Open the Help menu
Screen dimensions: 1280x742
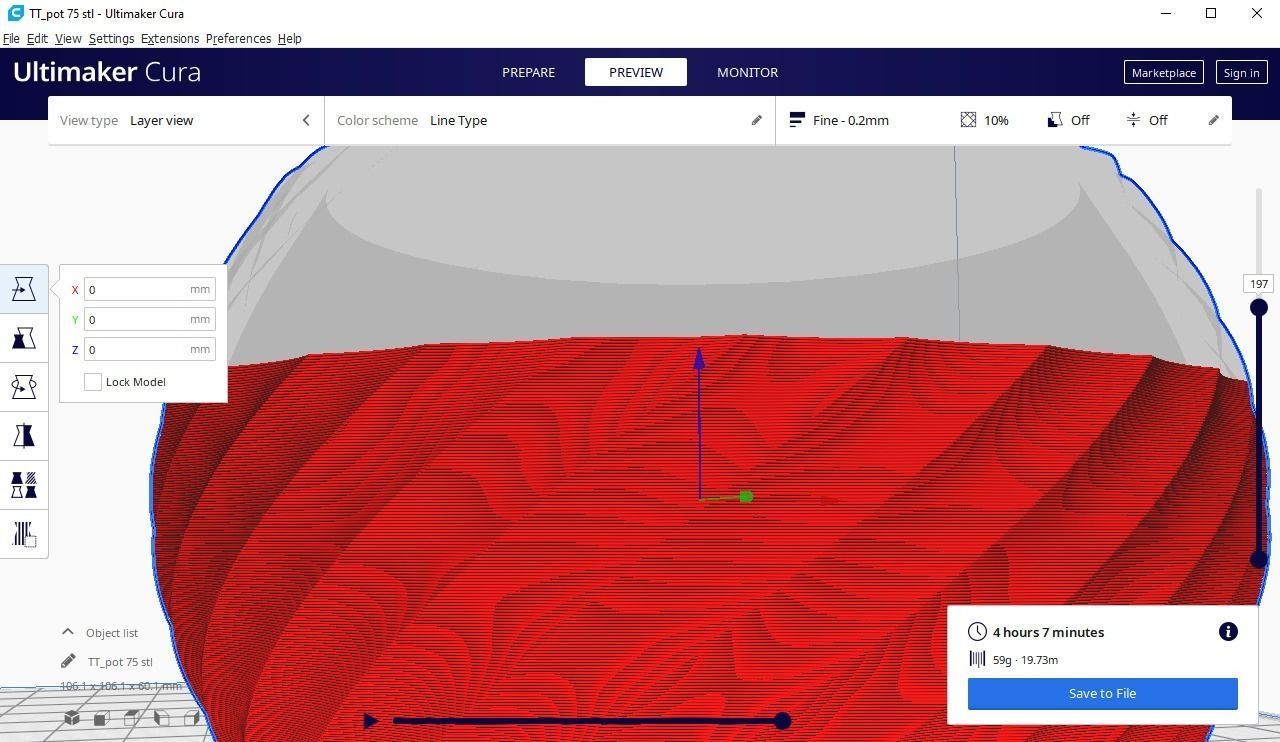pos(290,38)
